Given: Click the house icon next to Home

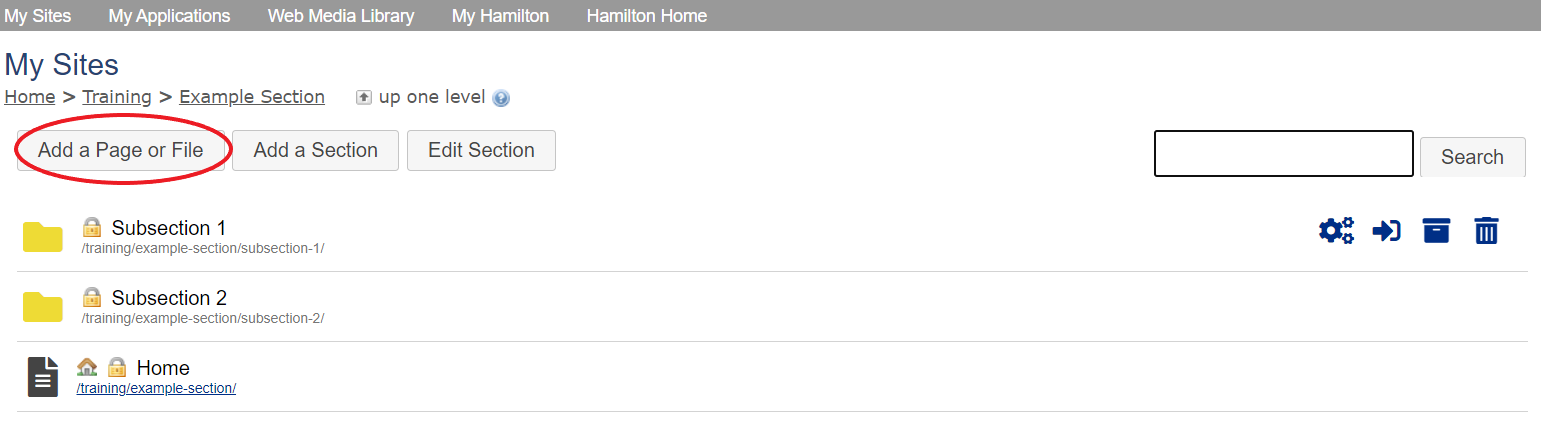Looking at the screenshot, I should (87, 367).
